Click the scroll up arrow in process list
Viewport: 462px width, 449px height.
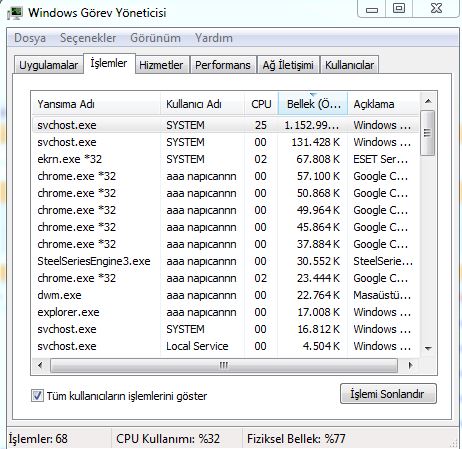[x=428, y=101]
